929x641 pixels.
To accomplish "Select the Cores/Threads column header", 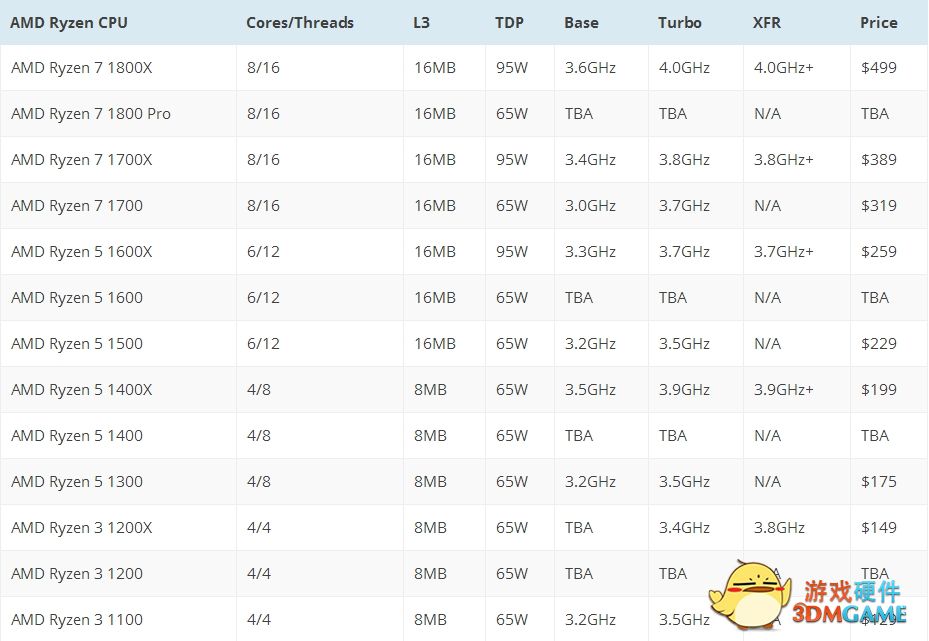I will pyautogui.click(x=300, y=22).
